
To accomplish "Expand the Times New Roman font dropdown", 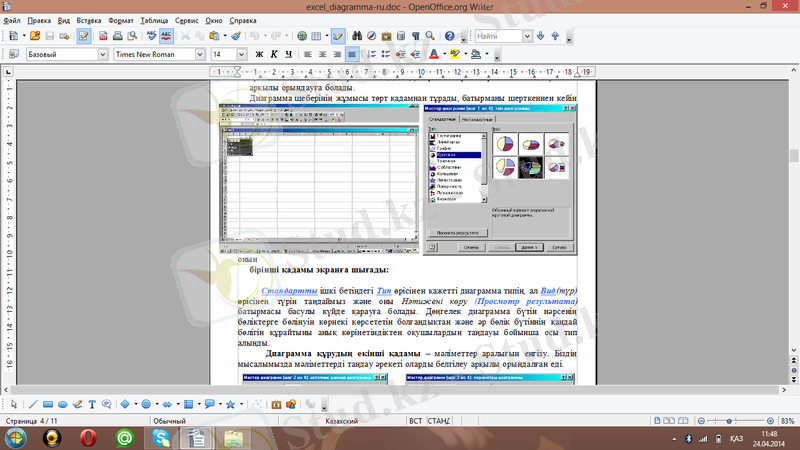I will point(202,54).
